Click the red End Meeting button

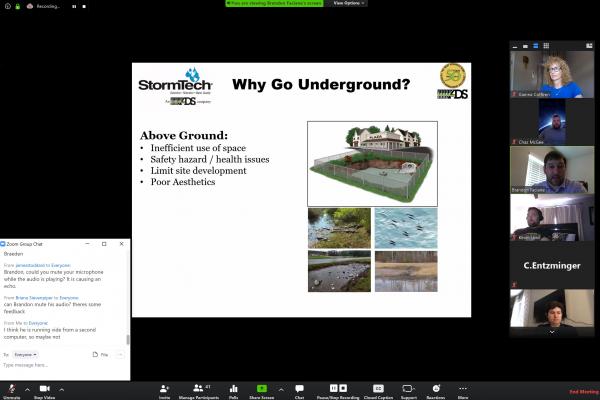tap(584, 392)
